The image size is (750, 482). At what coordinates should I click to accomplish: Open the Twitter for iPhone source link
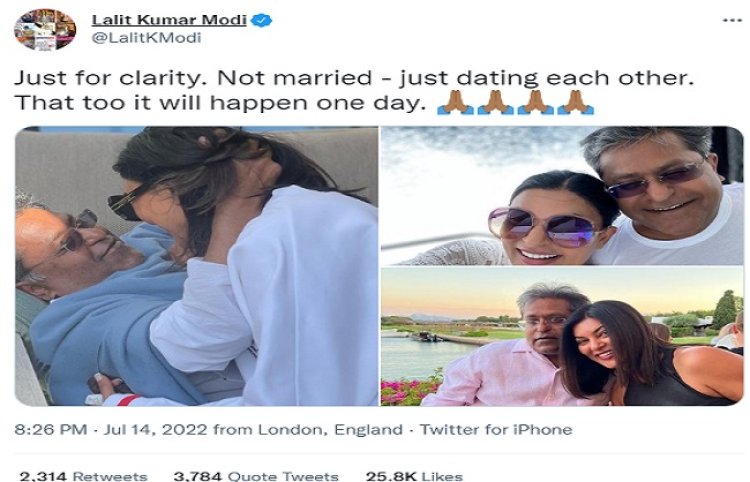click(496, 429)
